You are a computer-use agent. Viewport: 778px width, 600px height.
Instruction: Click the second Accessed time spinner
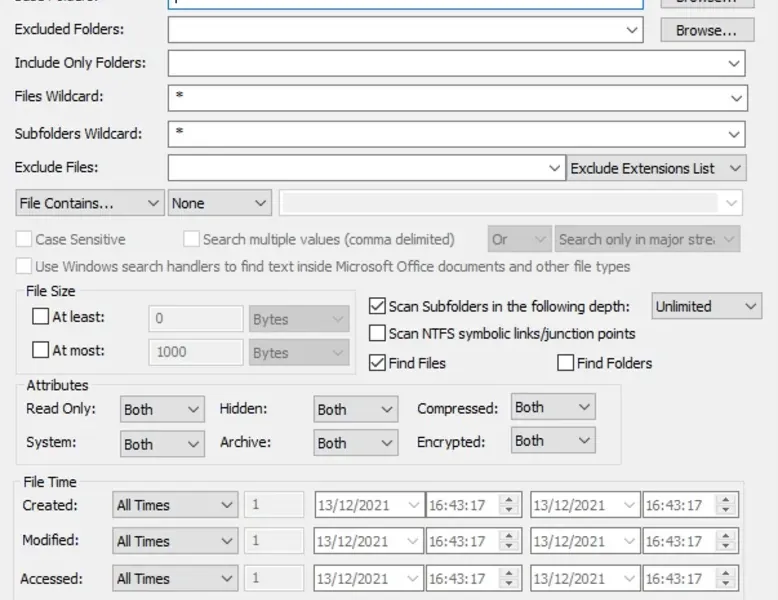pyautogui.click(x=726, y=578)
